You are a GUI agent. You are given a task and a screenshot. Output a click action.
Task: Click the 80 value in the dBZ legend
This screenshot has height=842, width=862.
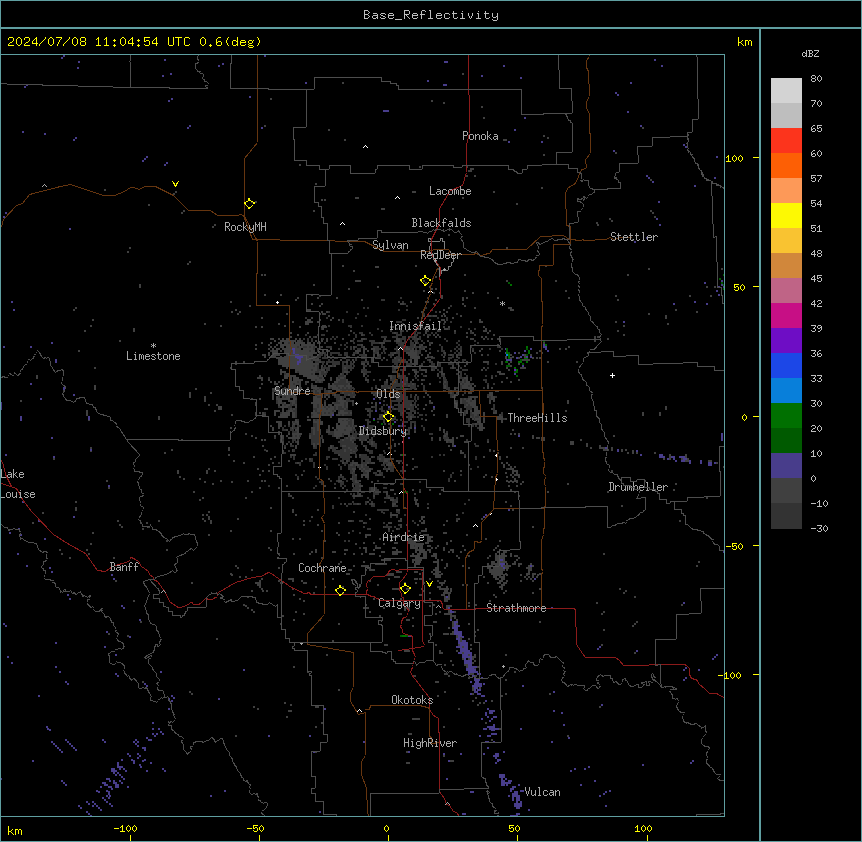(816, 79)
